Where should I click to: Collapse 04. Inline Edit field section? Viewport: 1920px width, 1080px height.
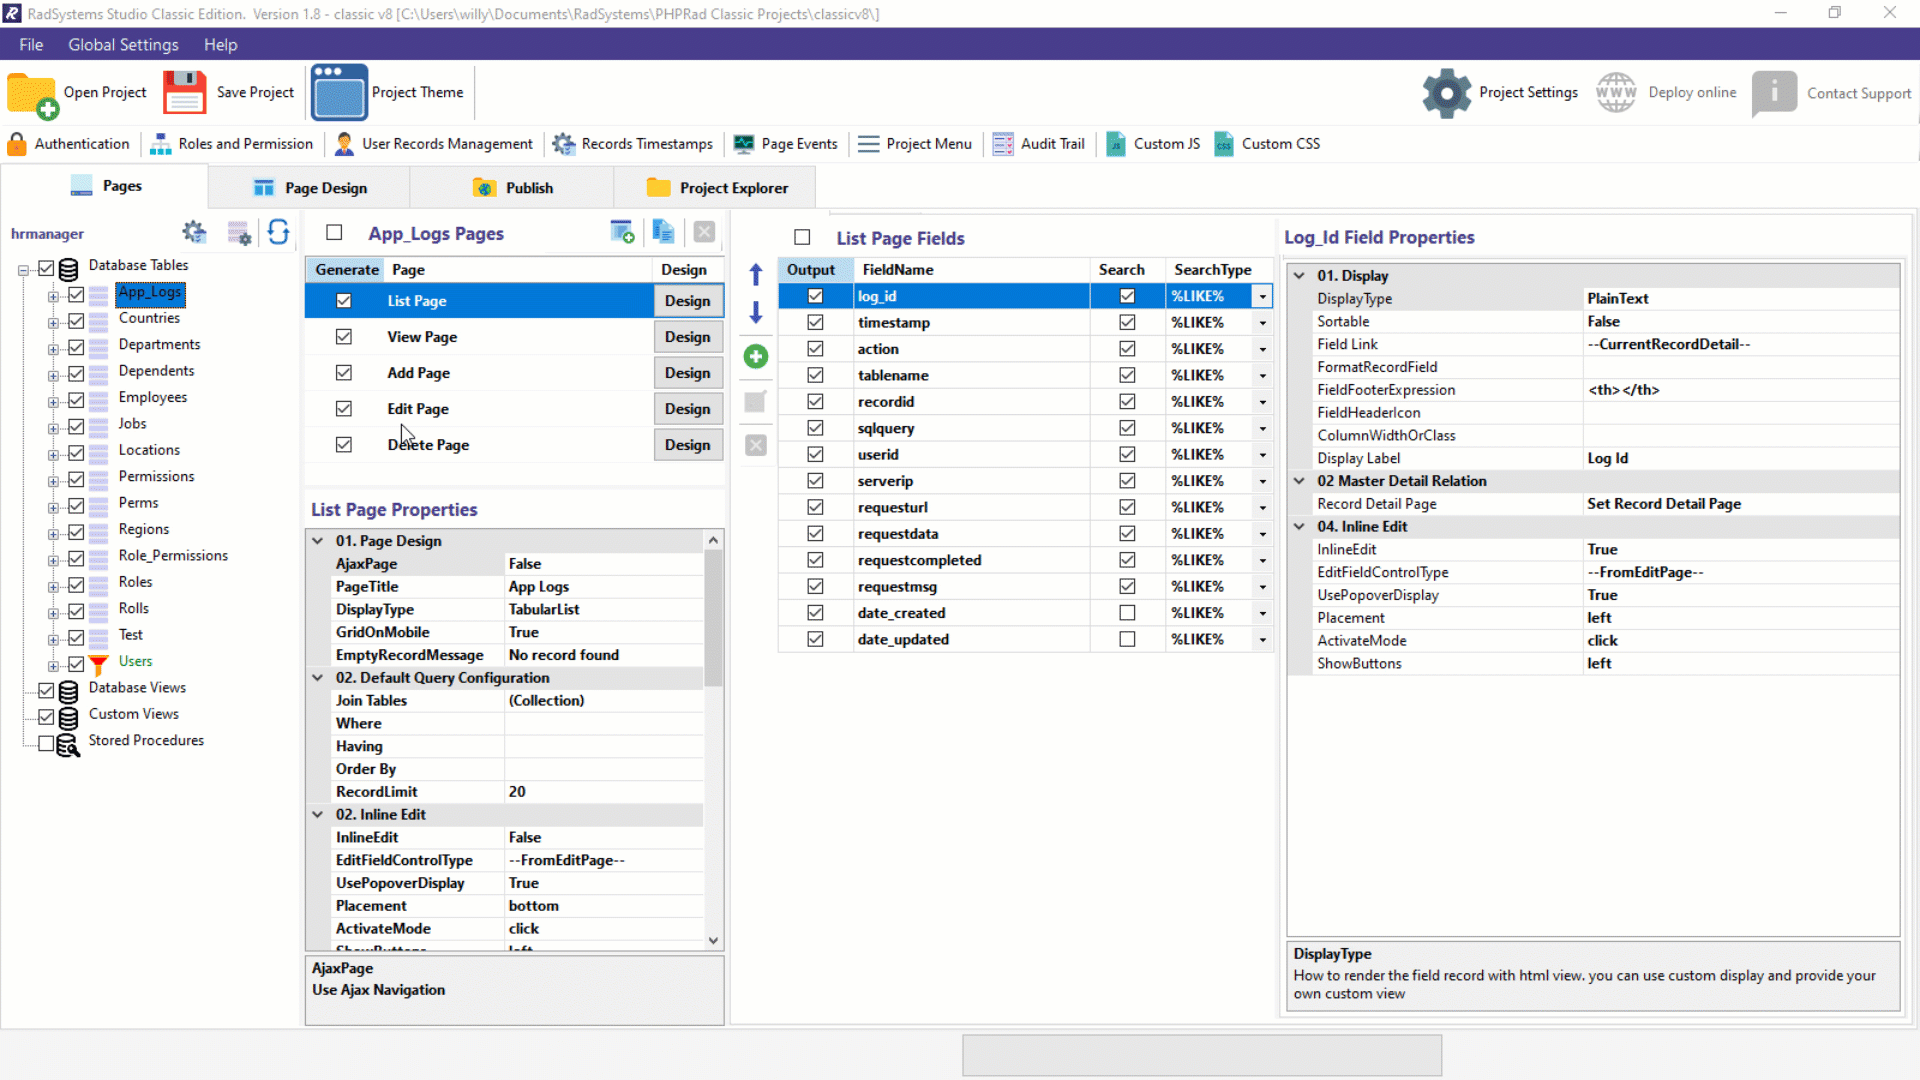tap(1299, 526)
